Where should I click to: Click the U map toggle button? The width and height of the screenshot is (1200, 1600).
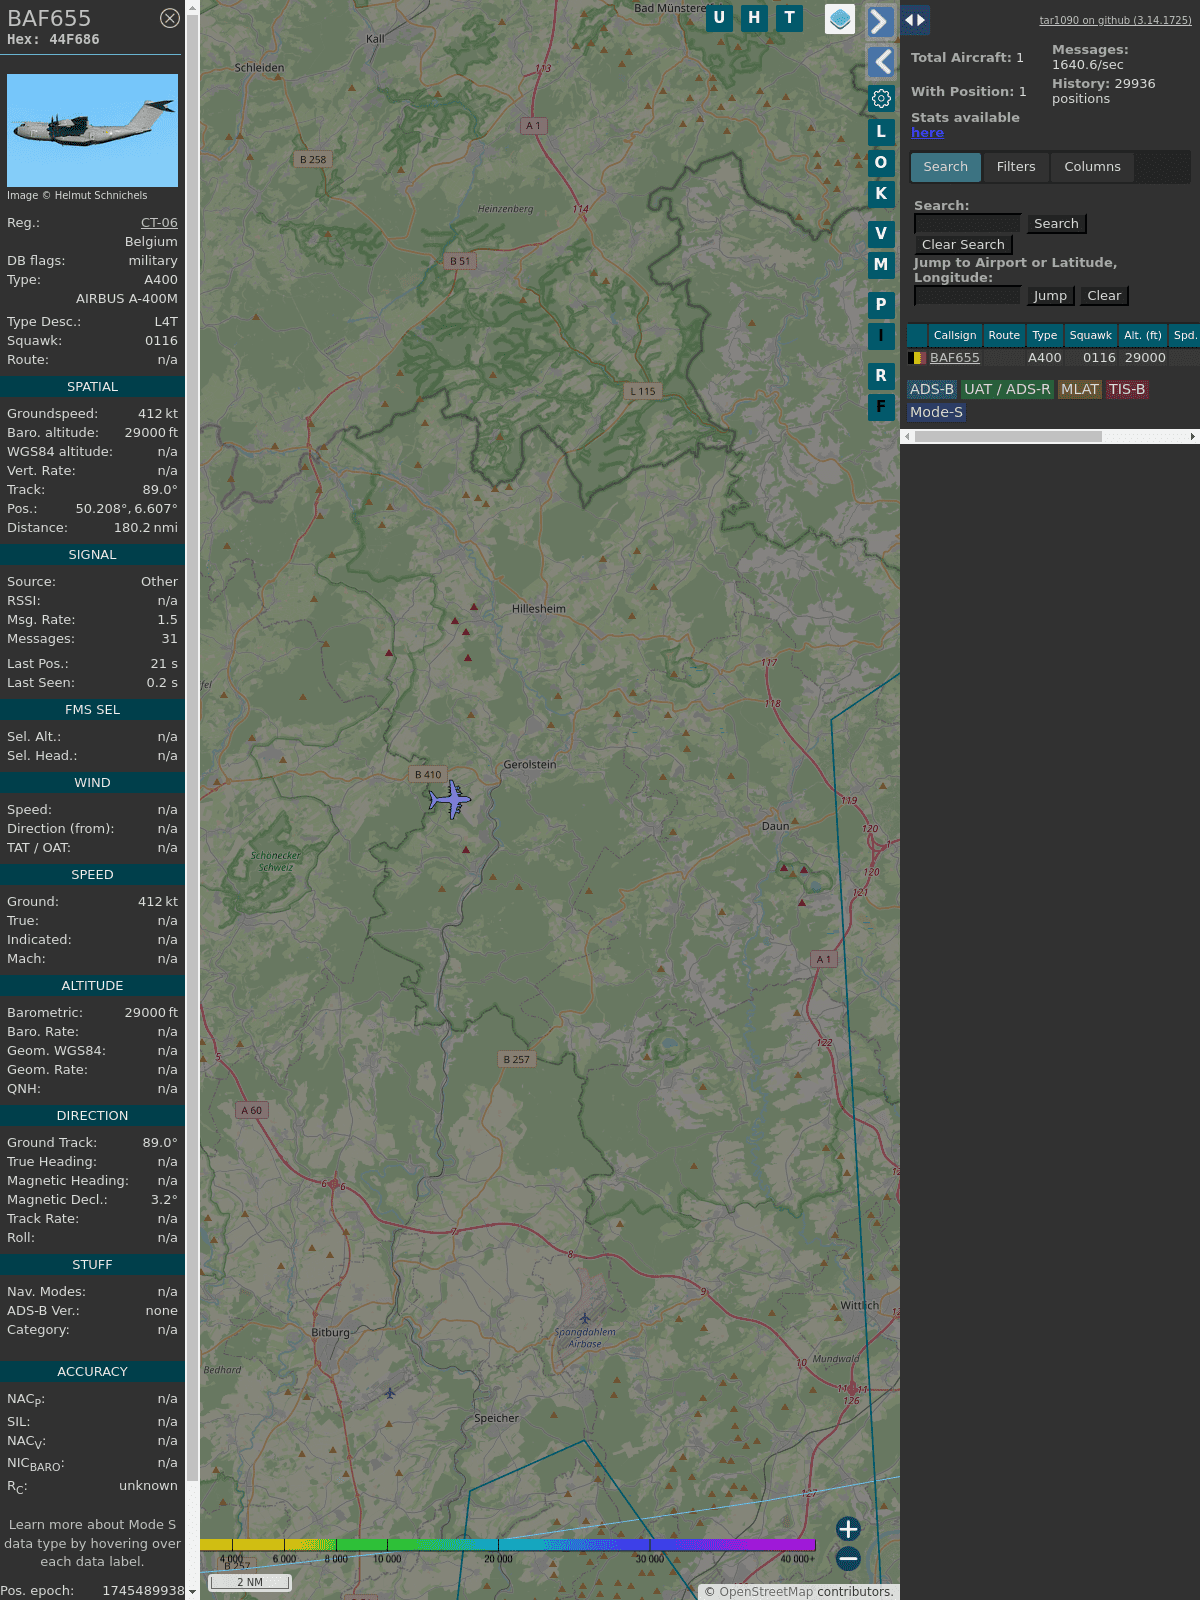719,18
